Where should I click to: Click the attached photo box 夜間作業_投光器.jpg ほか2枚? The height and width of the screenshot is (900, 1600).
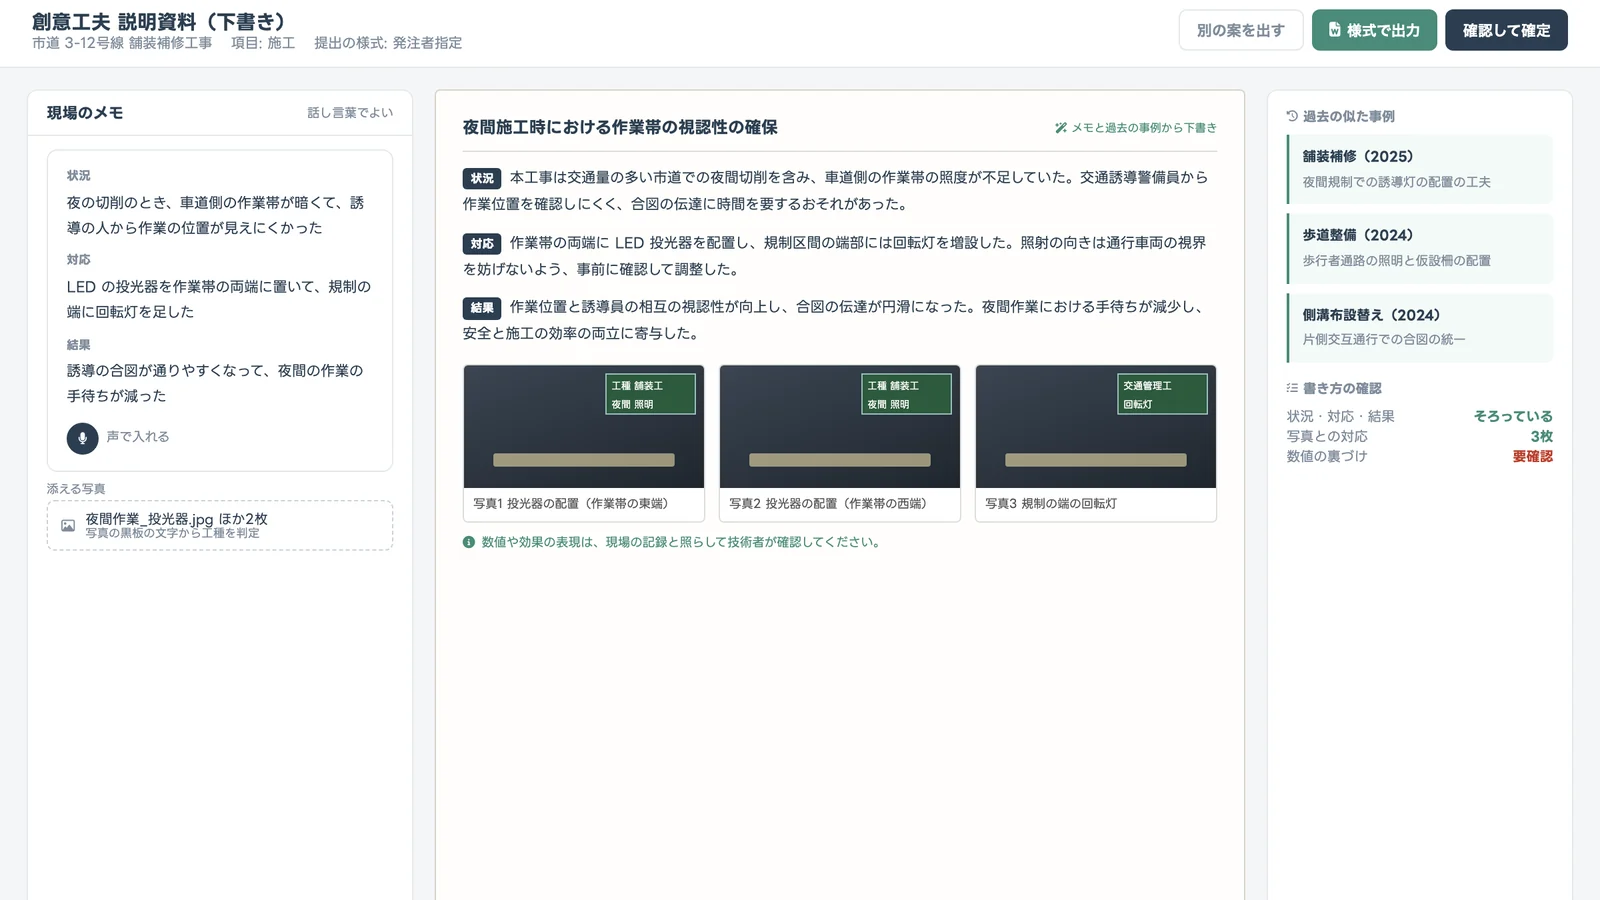click(220, 525)
